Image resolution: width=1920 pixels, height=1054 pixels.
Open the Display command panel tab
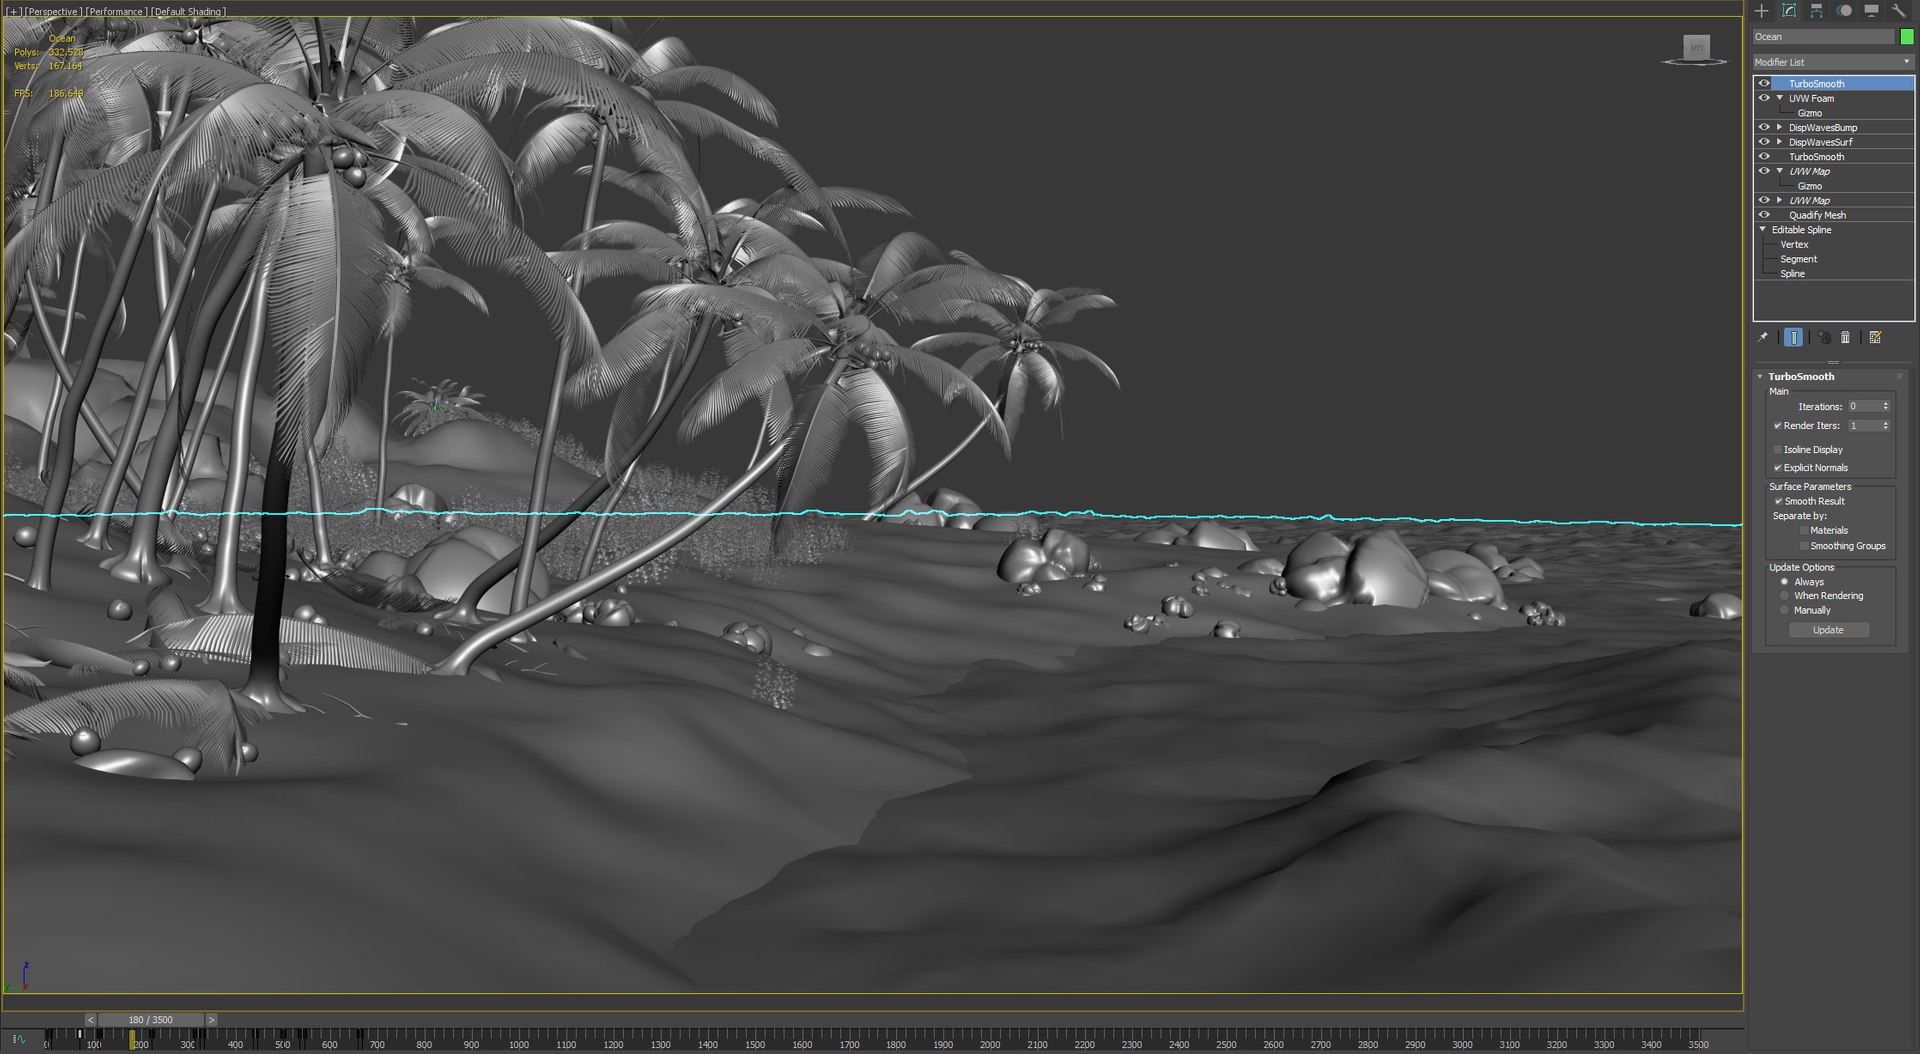pyautogui.click(x=1871, y=11)
